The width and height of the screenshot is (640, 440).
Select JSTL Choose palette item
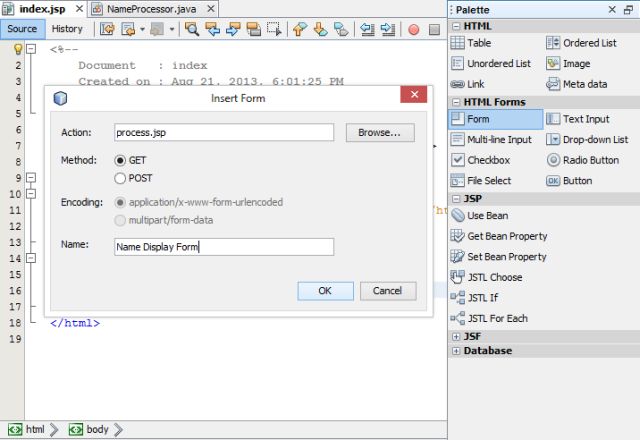point(487,277)
